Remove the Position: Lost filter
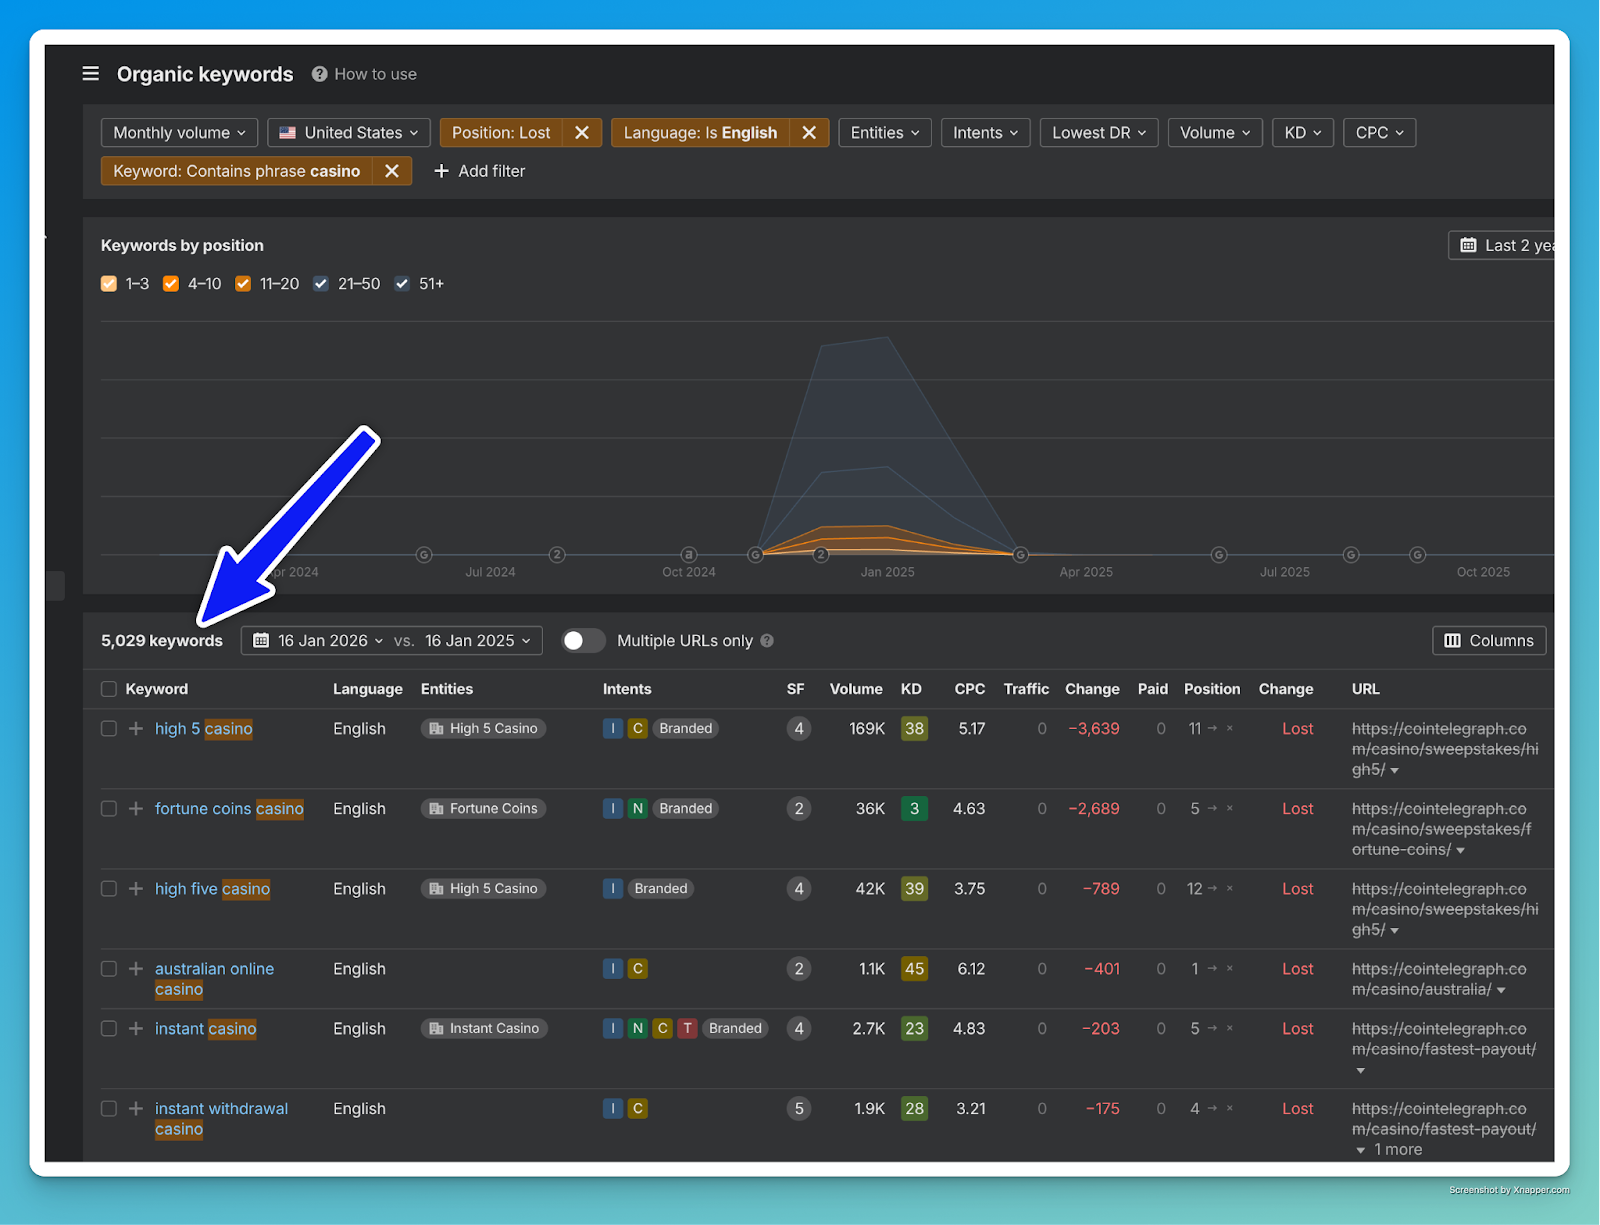1600x1225 pixels. [x=581, y=133]
